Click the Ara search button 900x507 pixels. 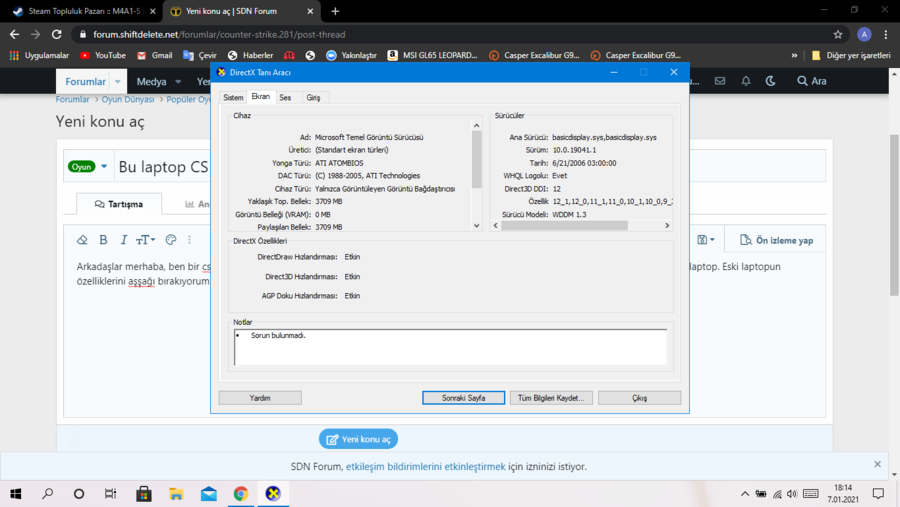pos(812,81)
